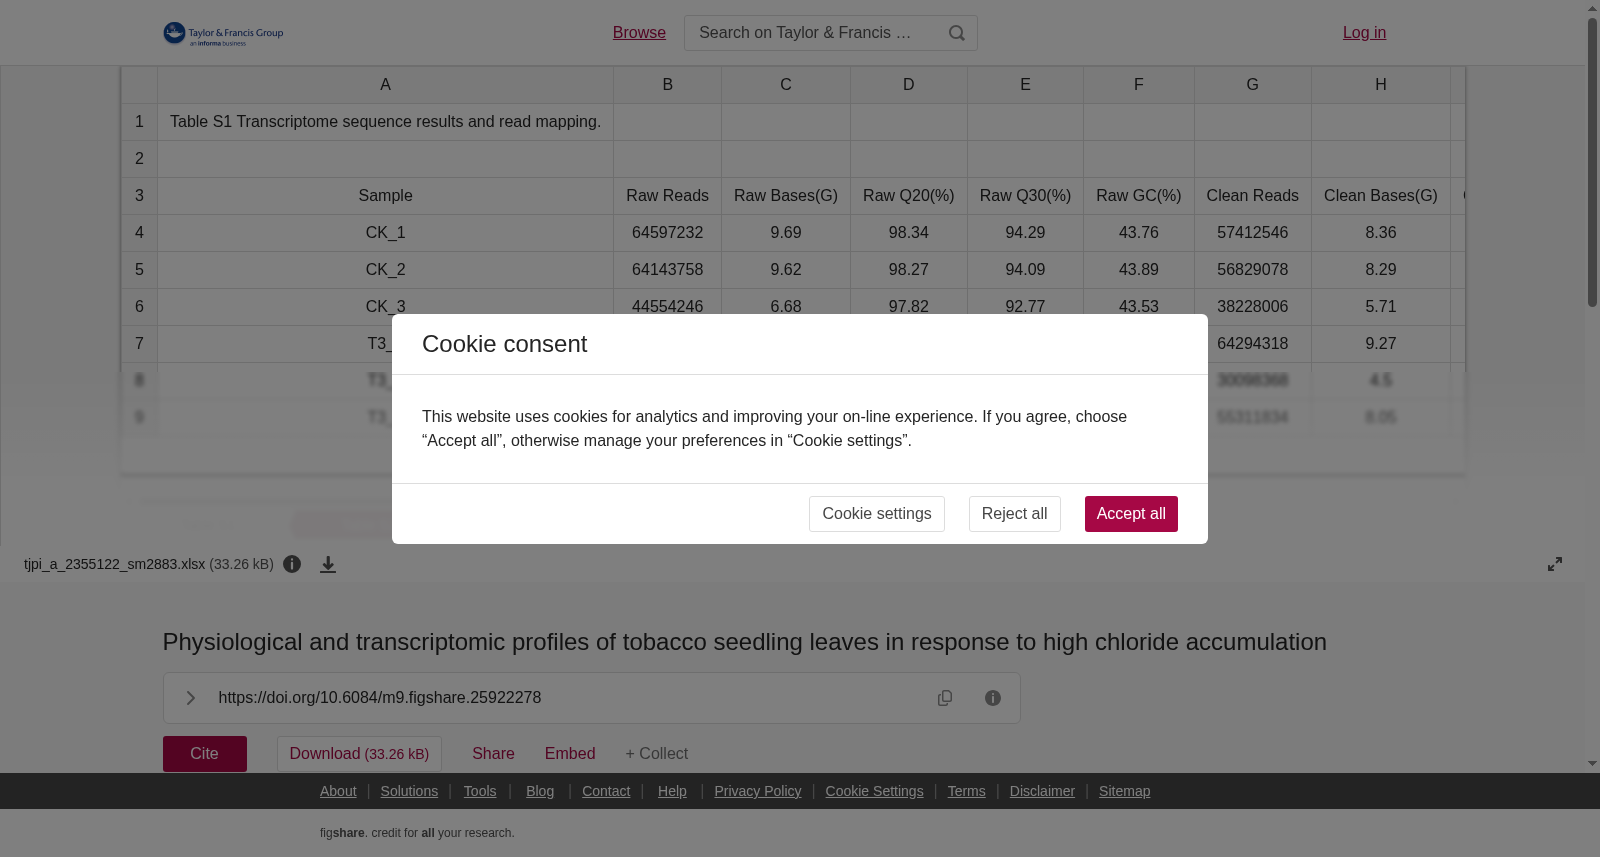The image size is (1600, 857).
Task: Open the Embed option
Action: click(570, 754)
